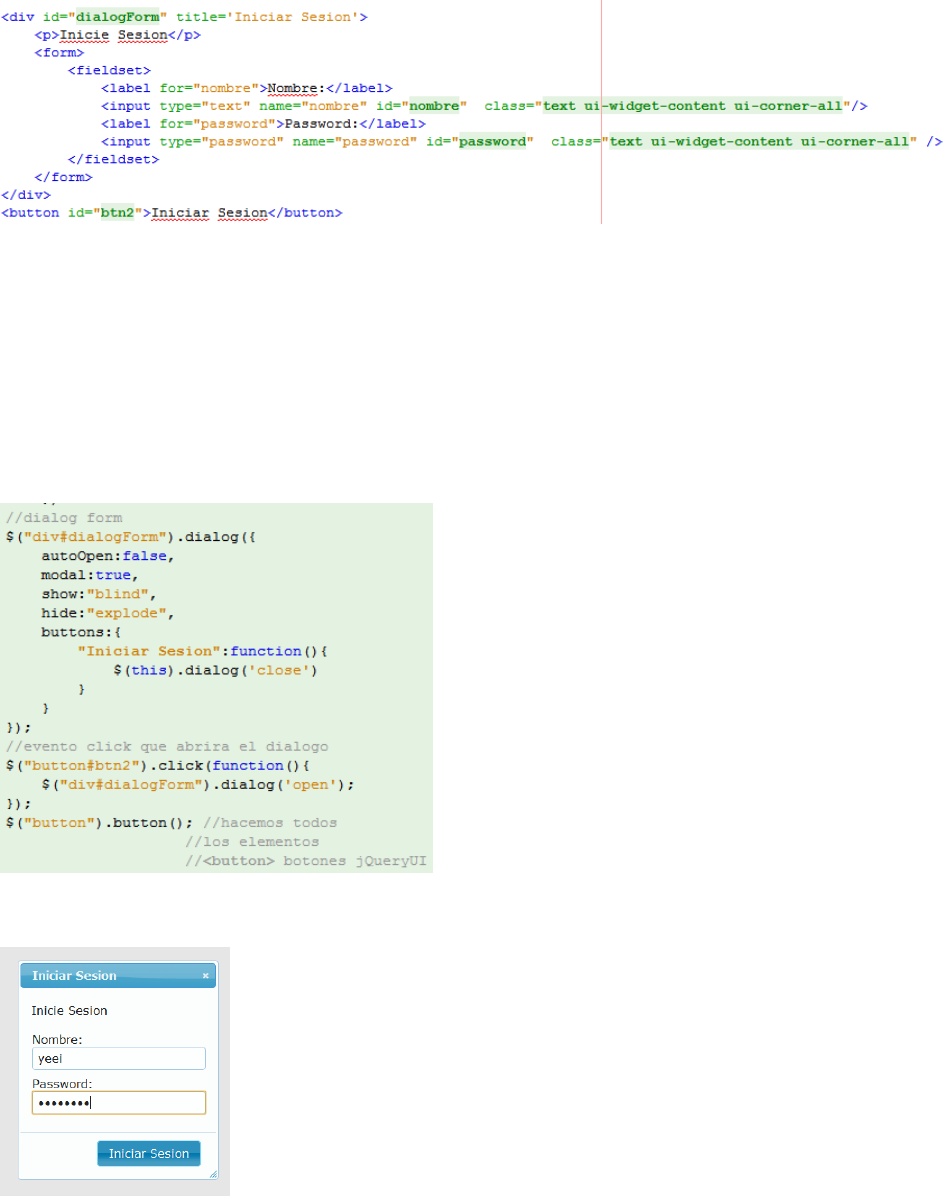The height and width of the screenshot is (1196, 952).
Task: Click the $("div#dialogForm").dialog({ code line
Action: coord(130,537)
